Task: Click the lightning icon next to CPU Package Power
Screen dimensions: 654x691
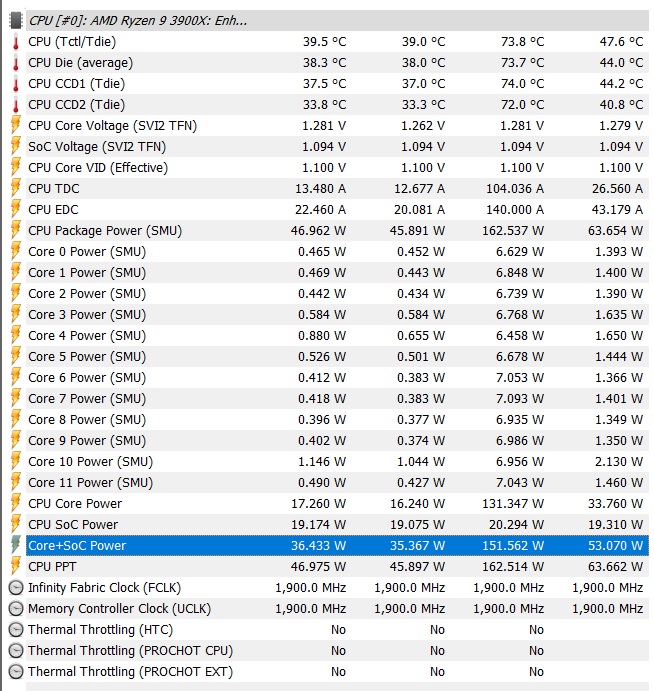Action: (x=15, y=231)
